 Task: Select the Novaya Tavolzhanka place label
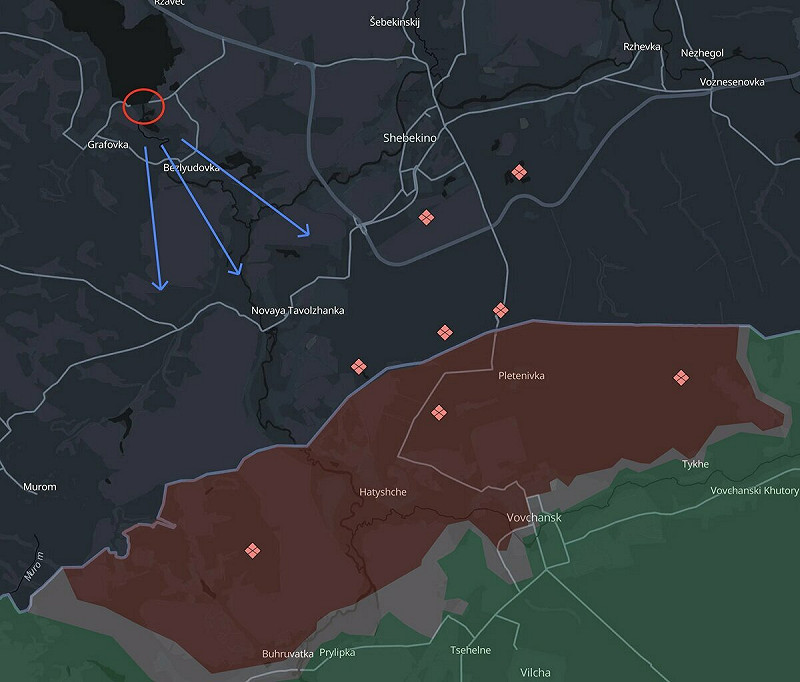point(298,311)
